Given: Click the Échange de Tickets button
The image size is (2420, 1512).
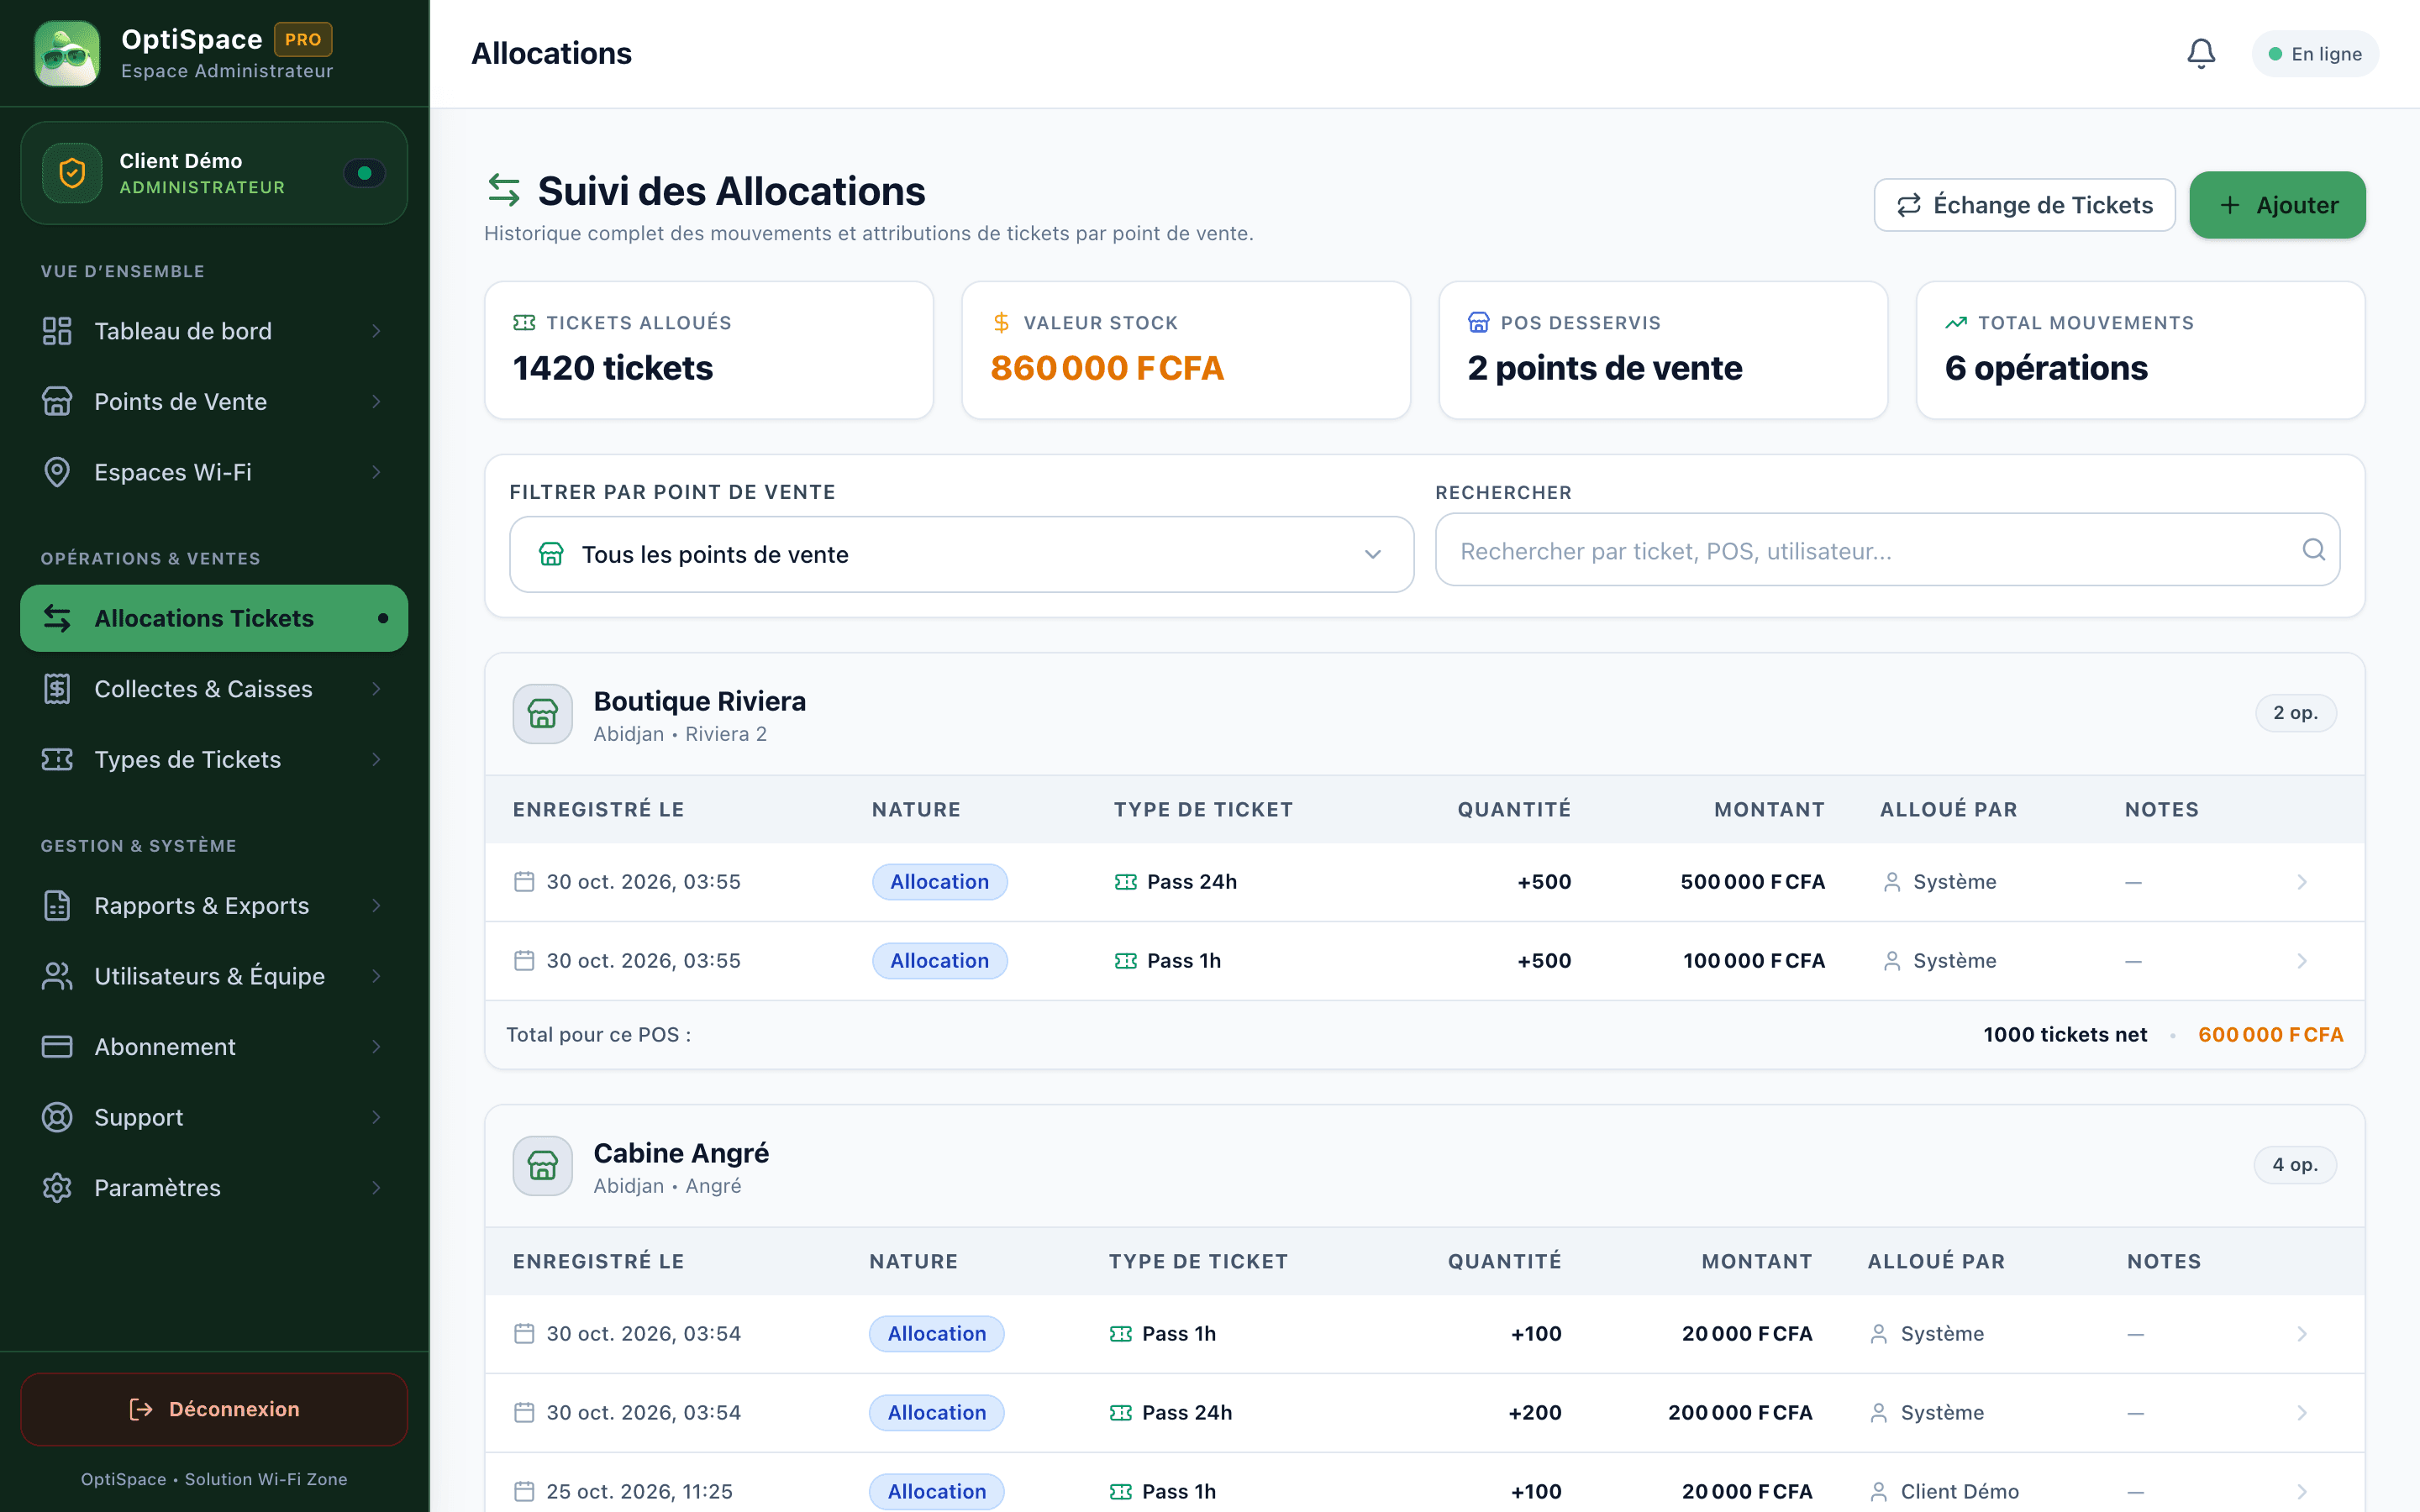Looking at the screenshot, I should 2024,205.
